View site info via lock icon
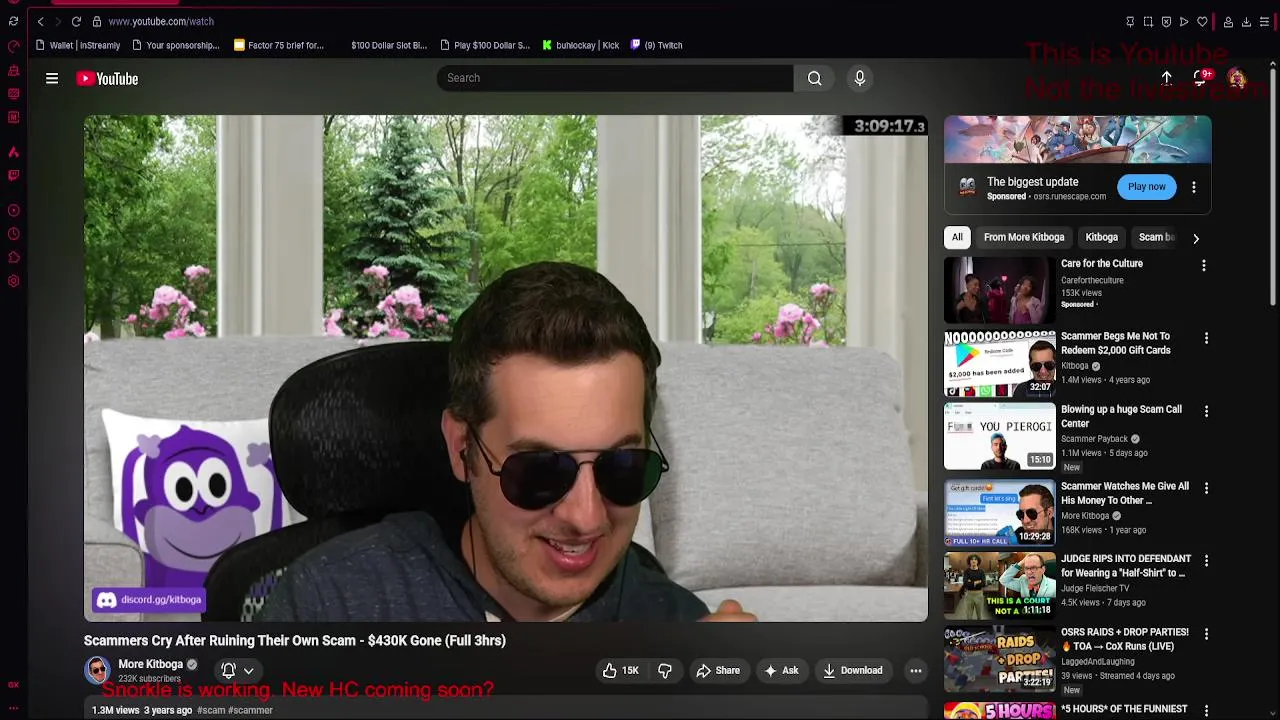 (96, 21)
